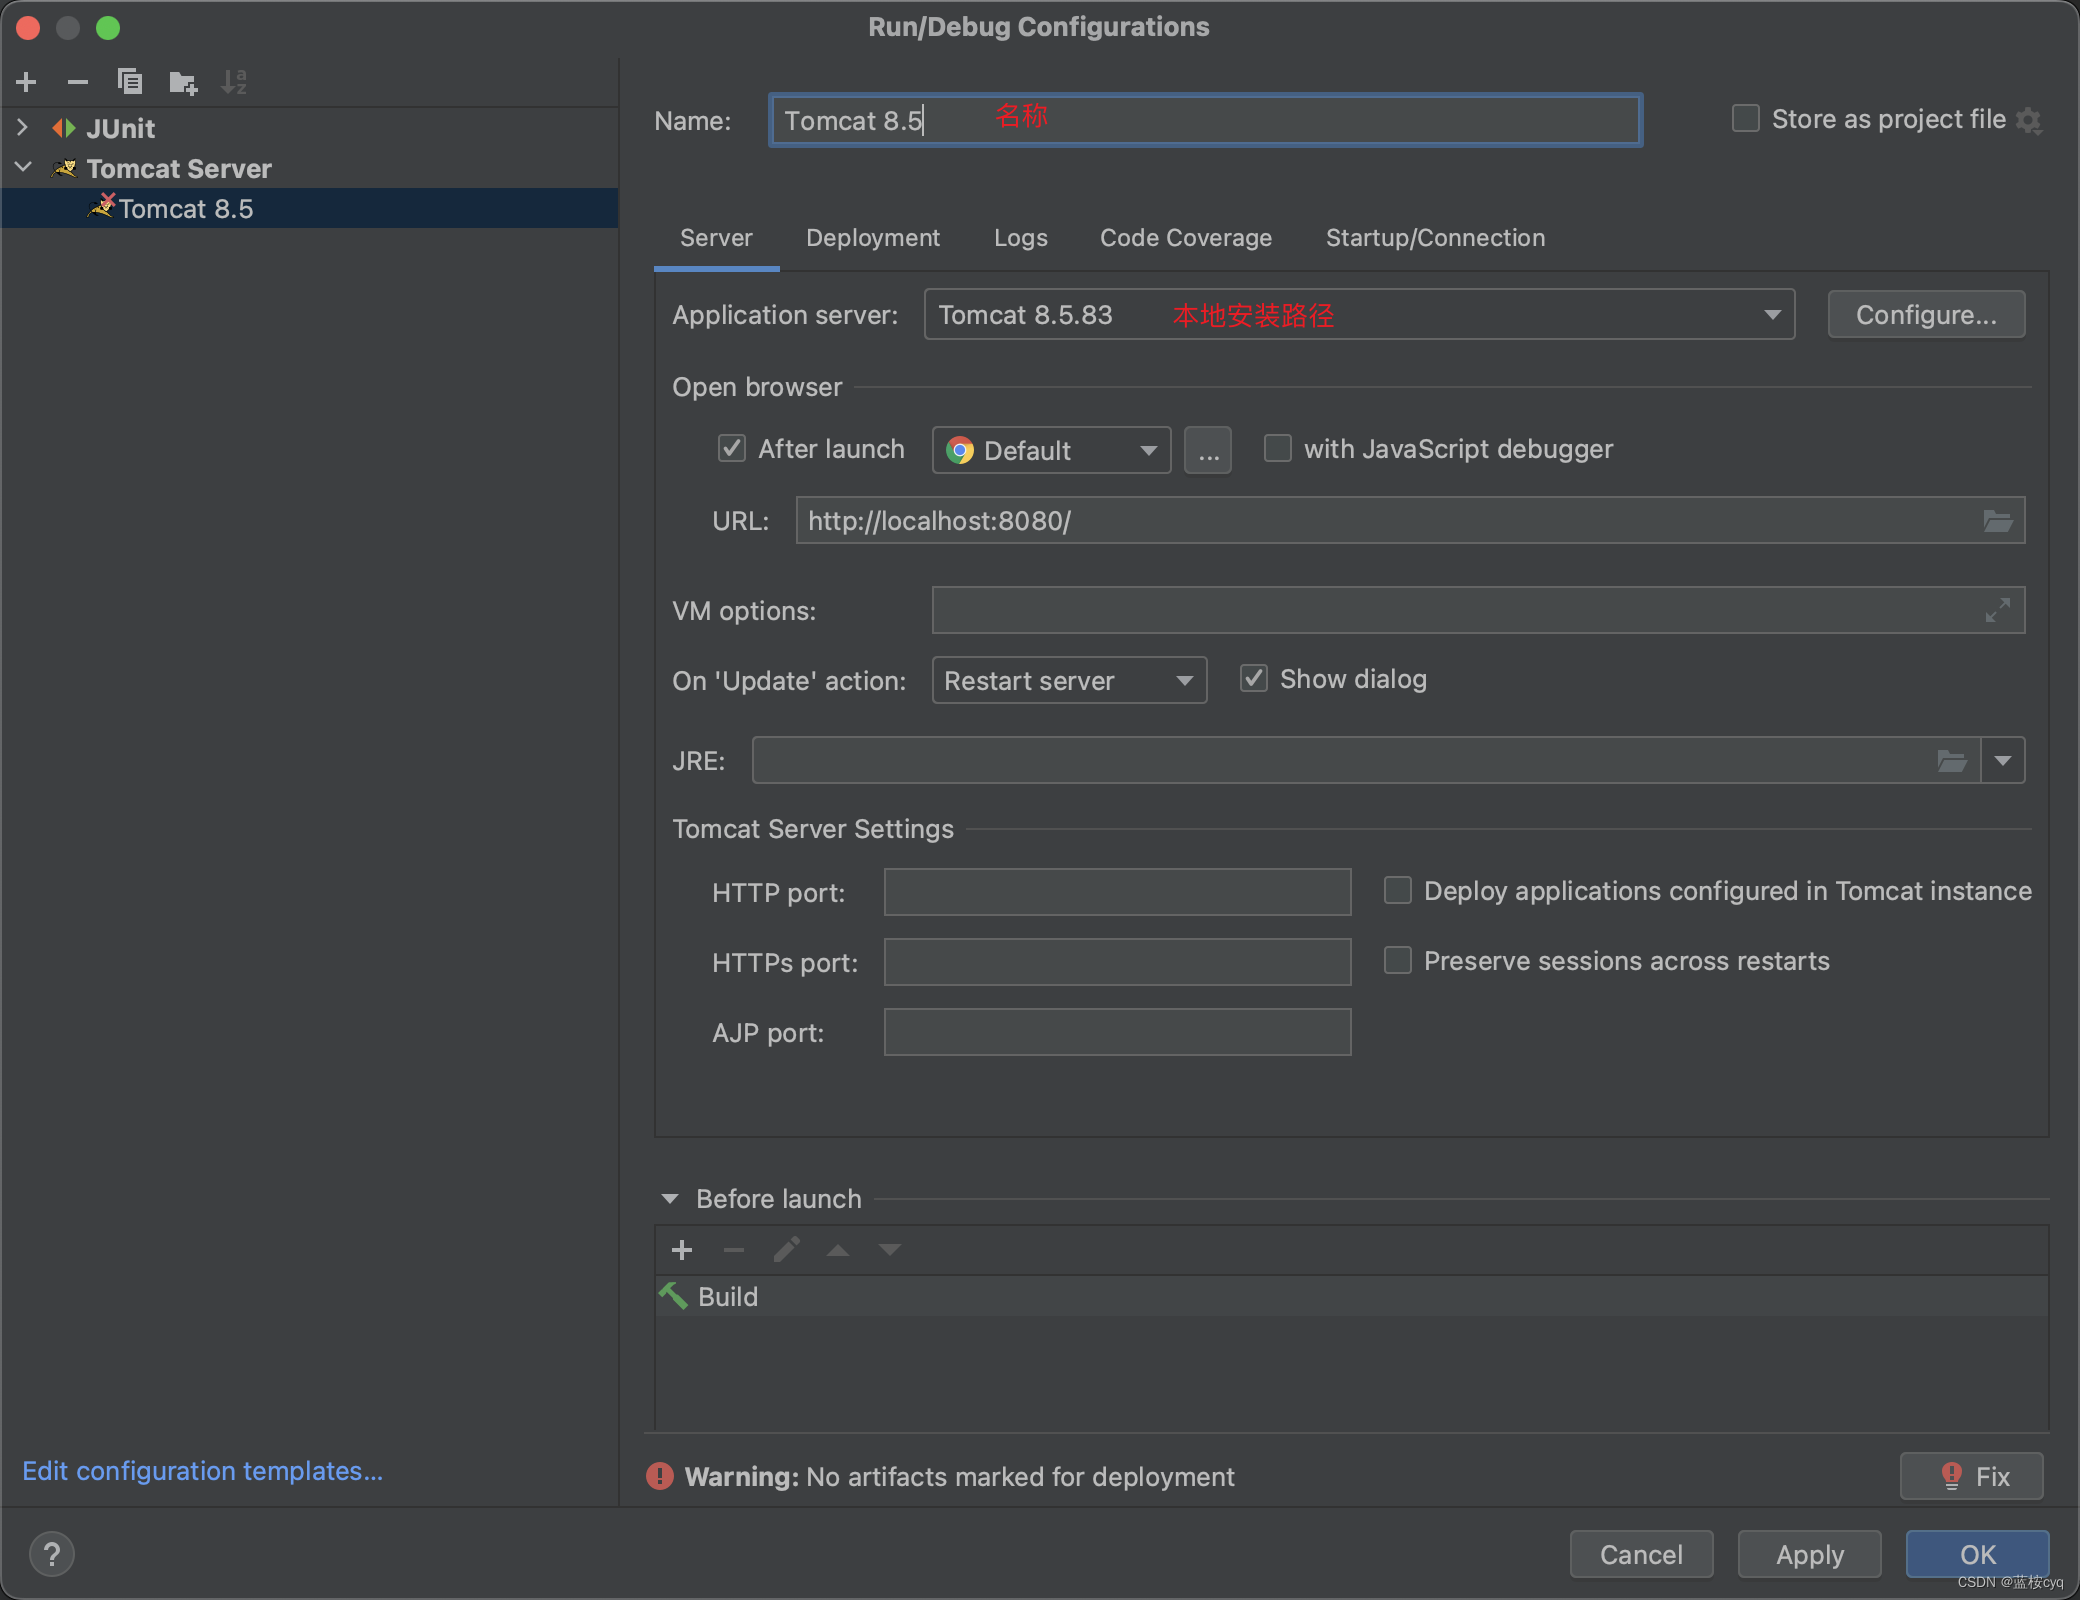Expand the JUnit tree node
Viewport: 2080px width, 1600px height.
coord(23,127)
